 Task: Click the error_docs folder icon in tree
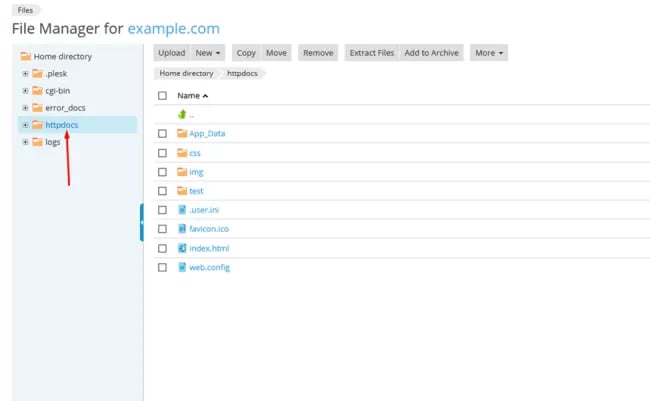tap(37, 108)
